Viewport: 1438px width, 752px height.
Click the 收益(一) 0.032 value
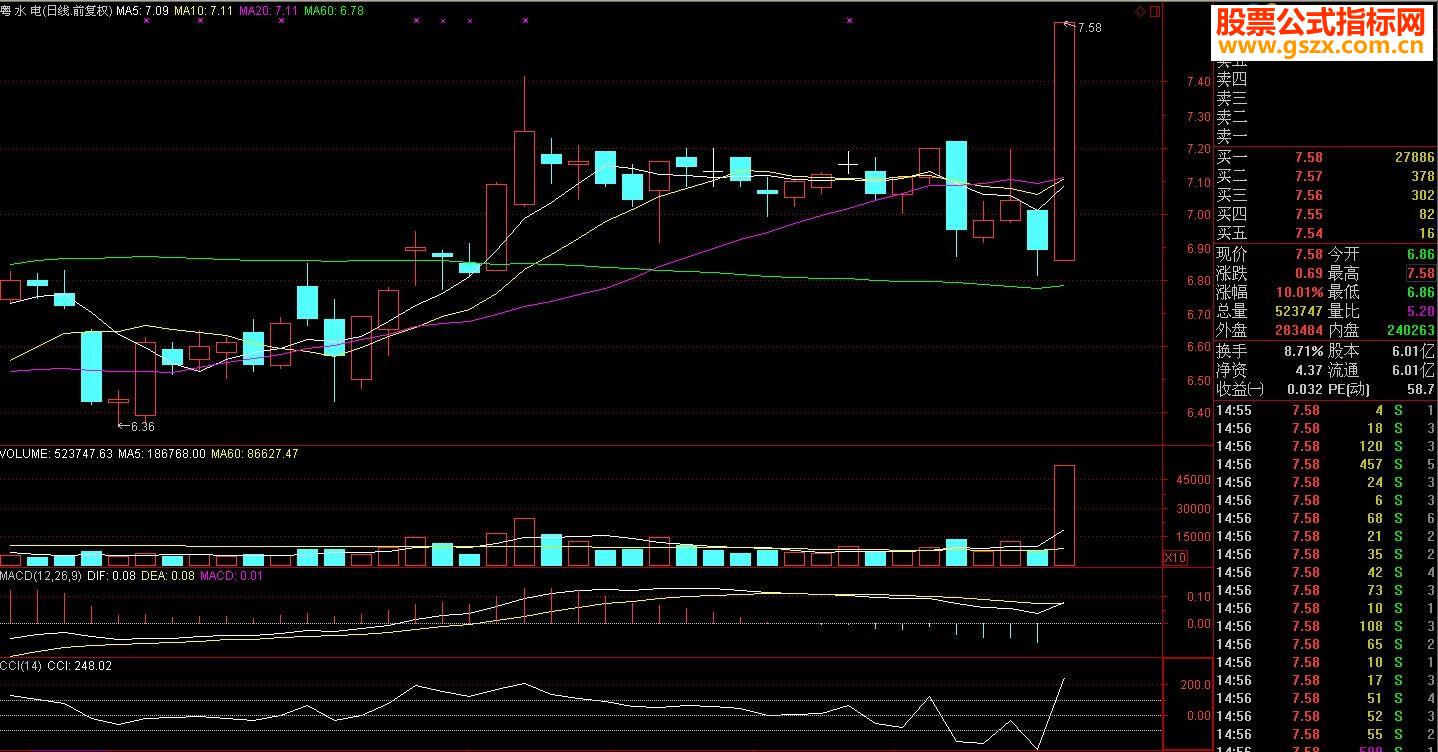(1305, 389)
